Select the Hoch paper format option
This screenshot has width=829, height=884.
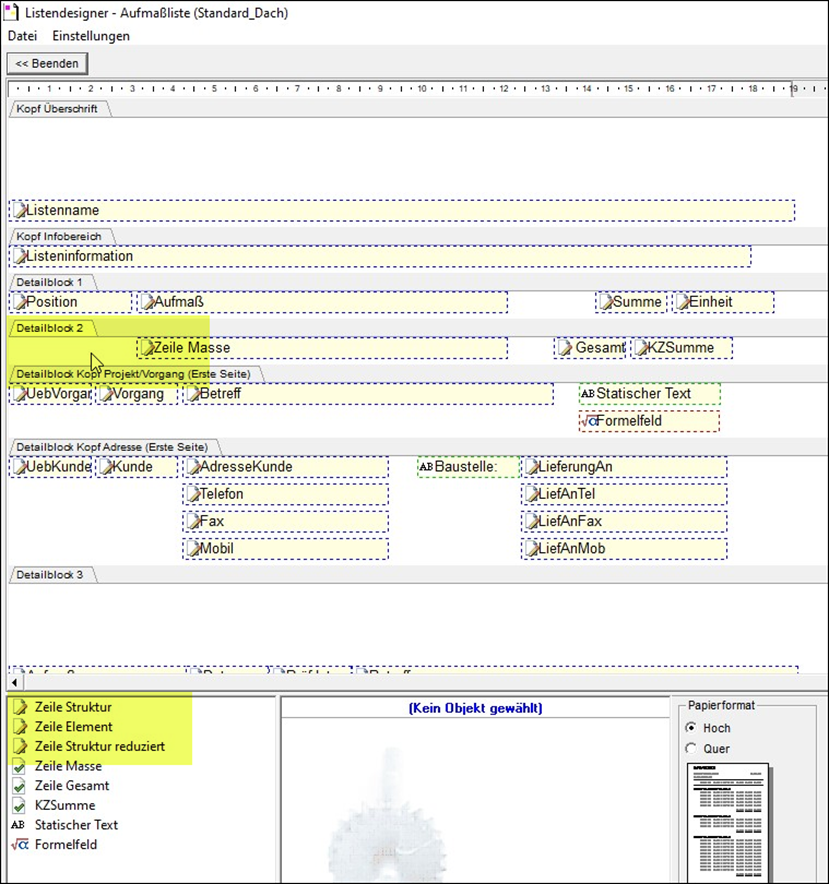point(691,728)
